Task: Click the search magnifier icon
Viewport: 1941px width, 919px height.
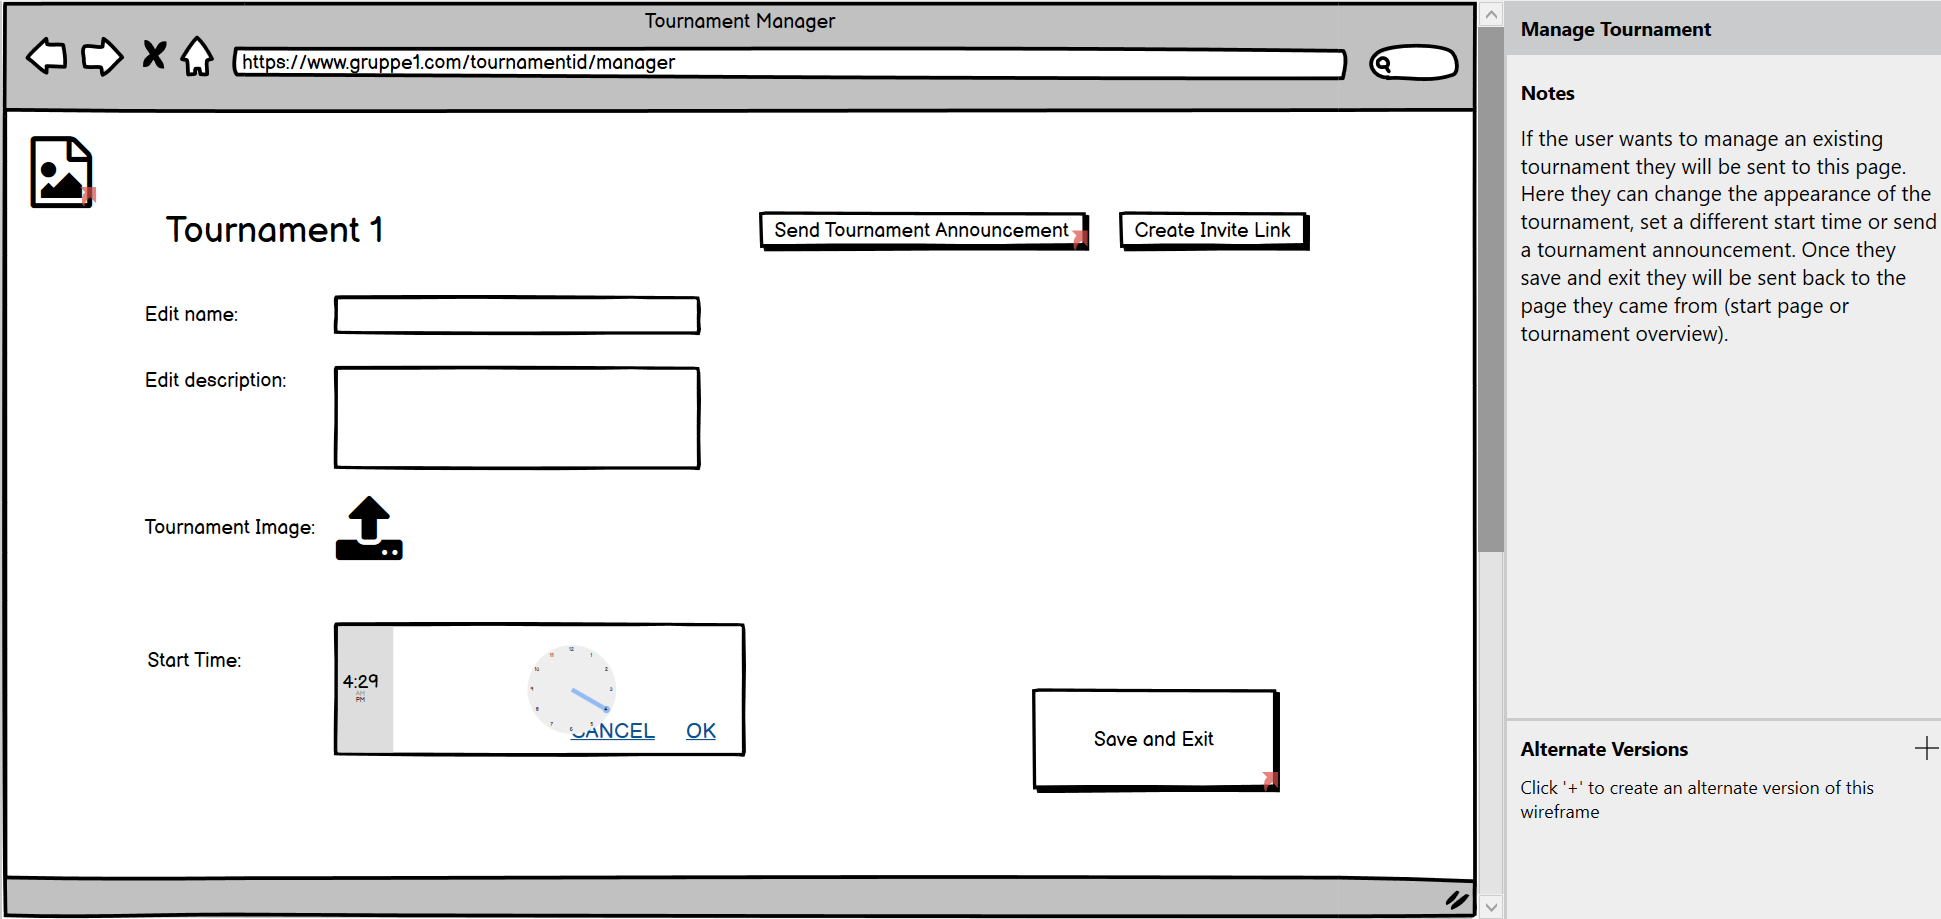Action: 1384,64
